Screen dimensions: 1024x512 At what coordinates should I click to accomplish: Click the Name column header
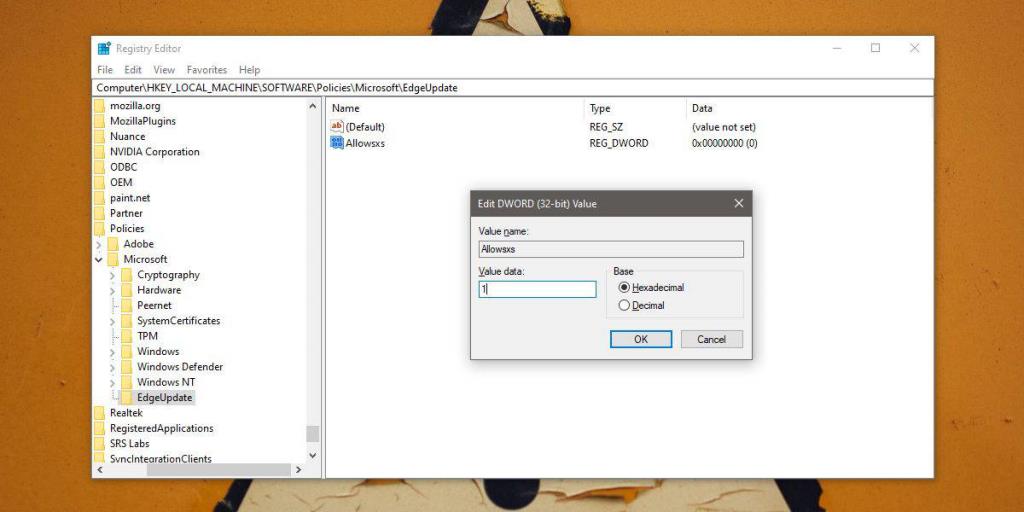[455, 108]
